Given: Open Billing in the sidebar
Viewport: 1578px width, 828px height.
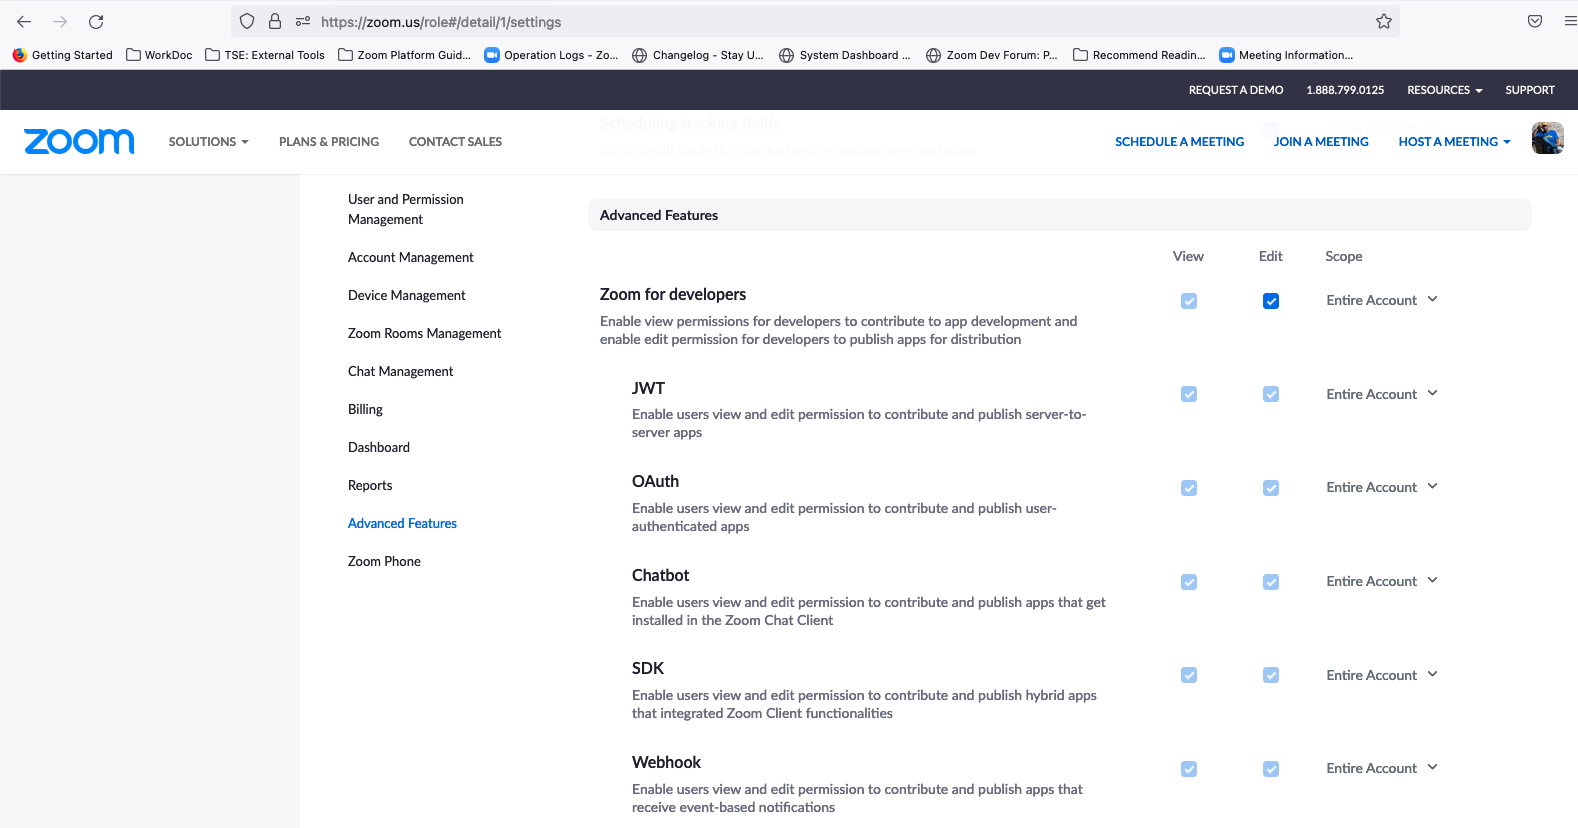Looking at the screenshot, I should (x=365, y=409).
